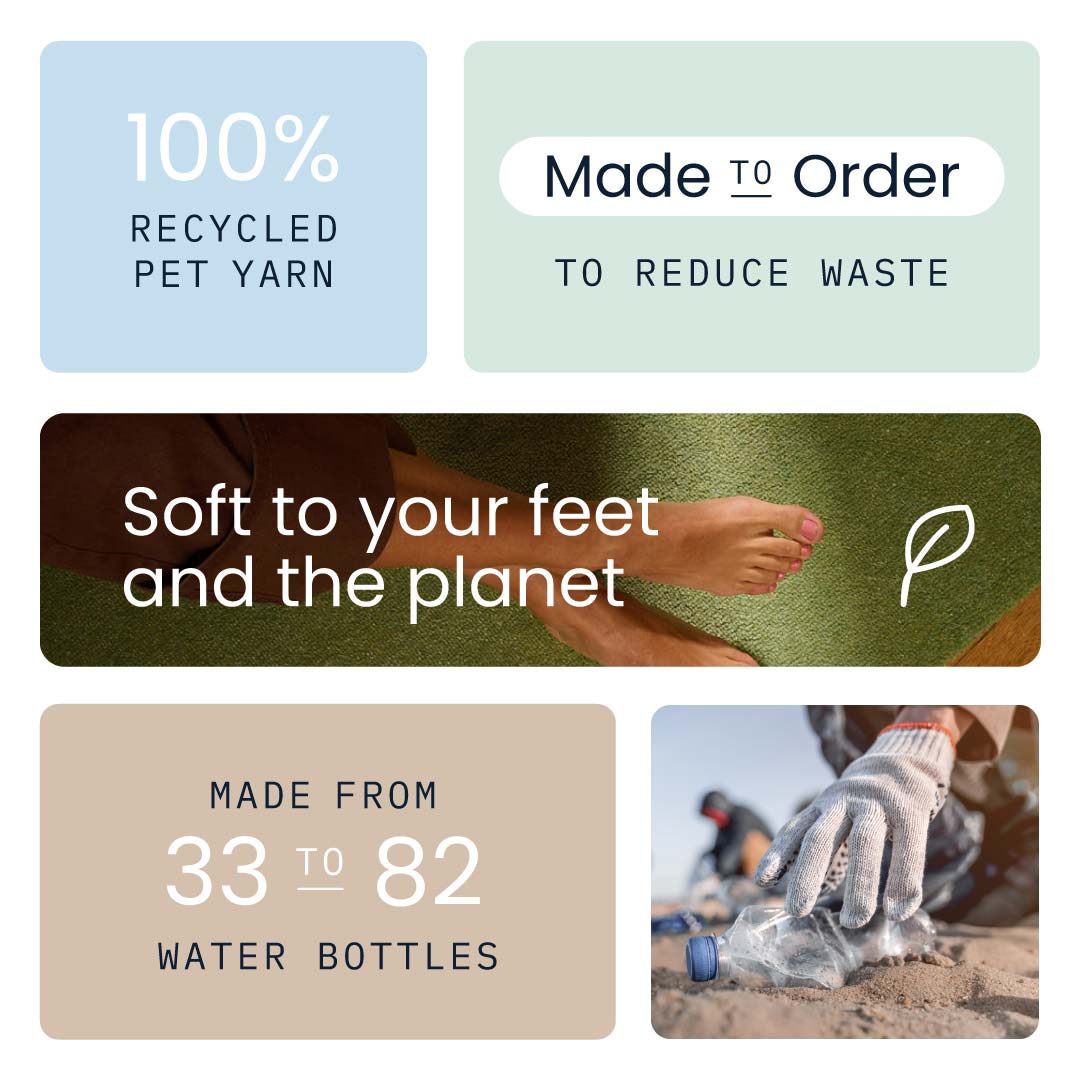Click the Soft to your feet headline
Viewport: 1080px width, 1080px height.
coord(391,547)
